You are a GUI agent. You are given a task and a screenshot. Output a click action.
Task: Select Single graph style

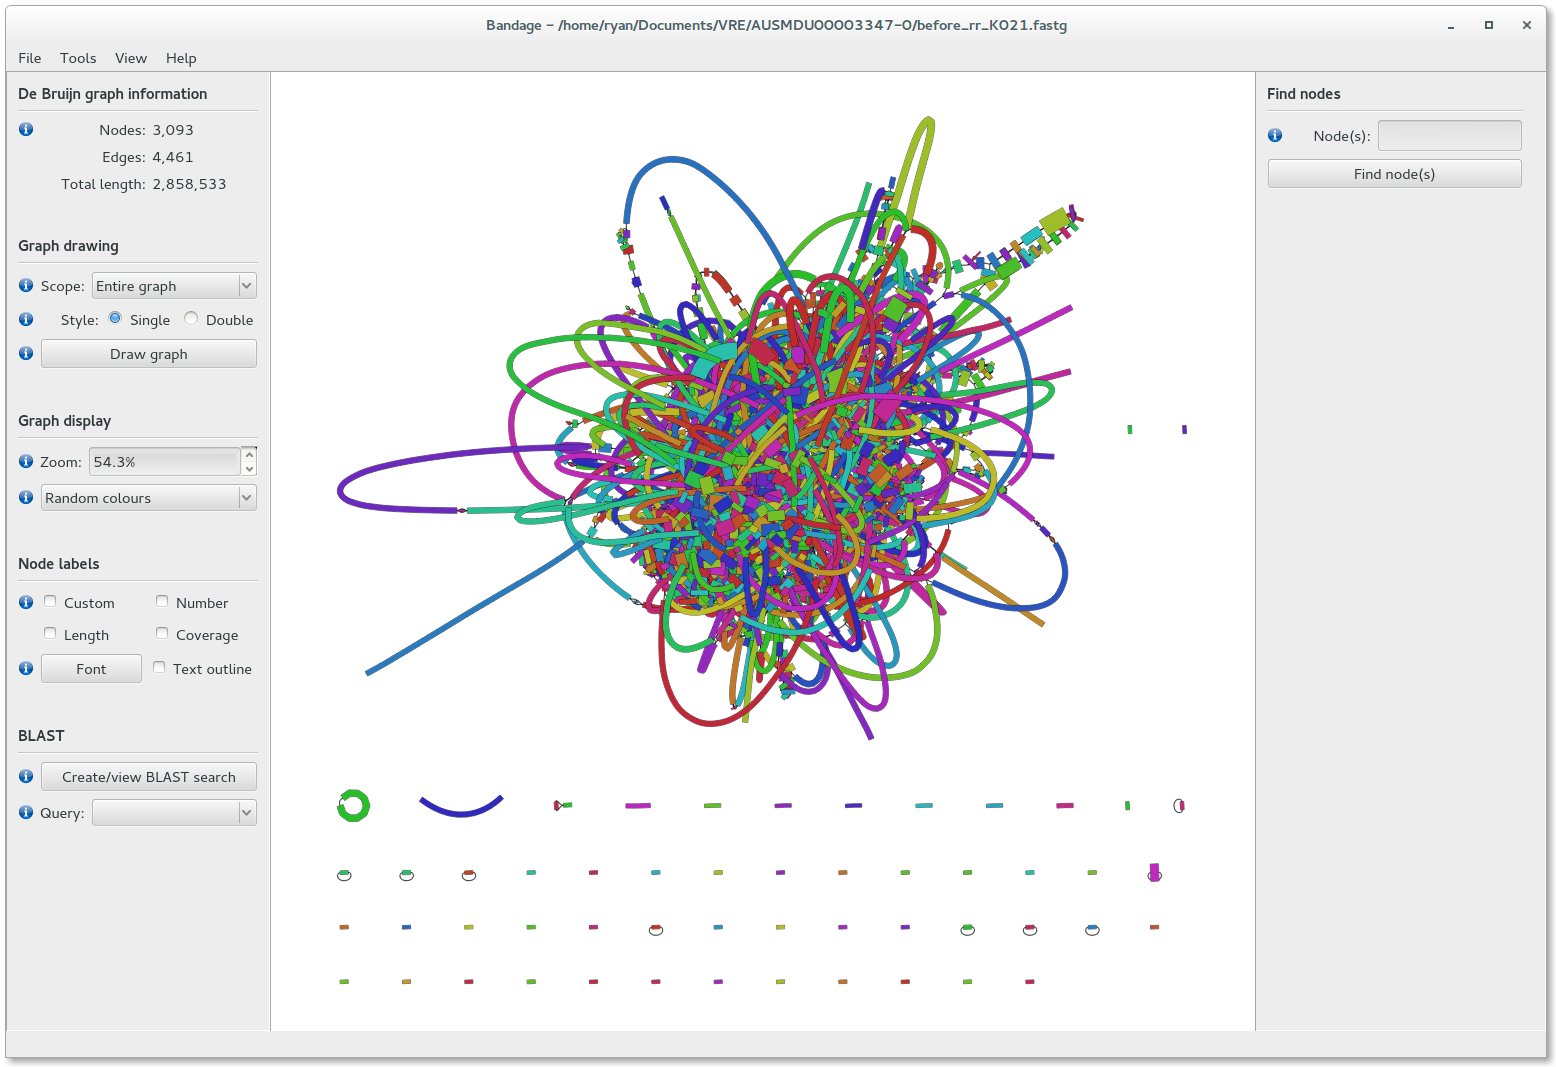[115, 318]
